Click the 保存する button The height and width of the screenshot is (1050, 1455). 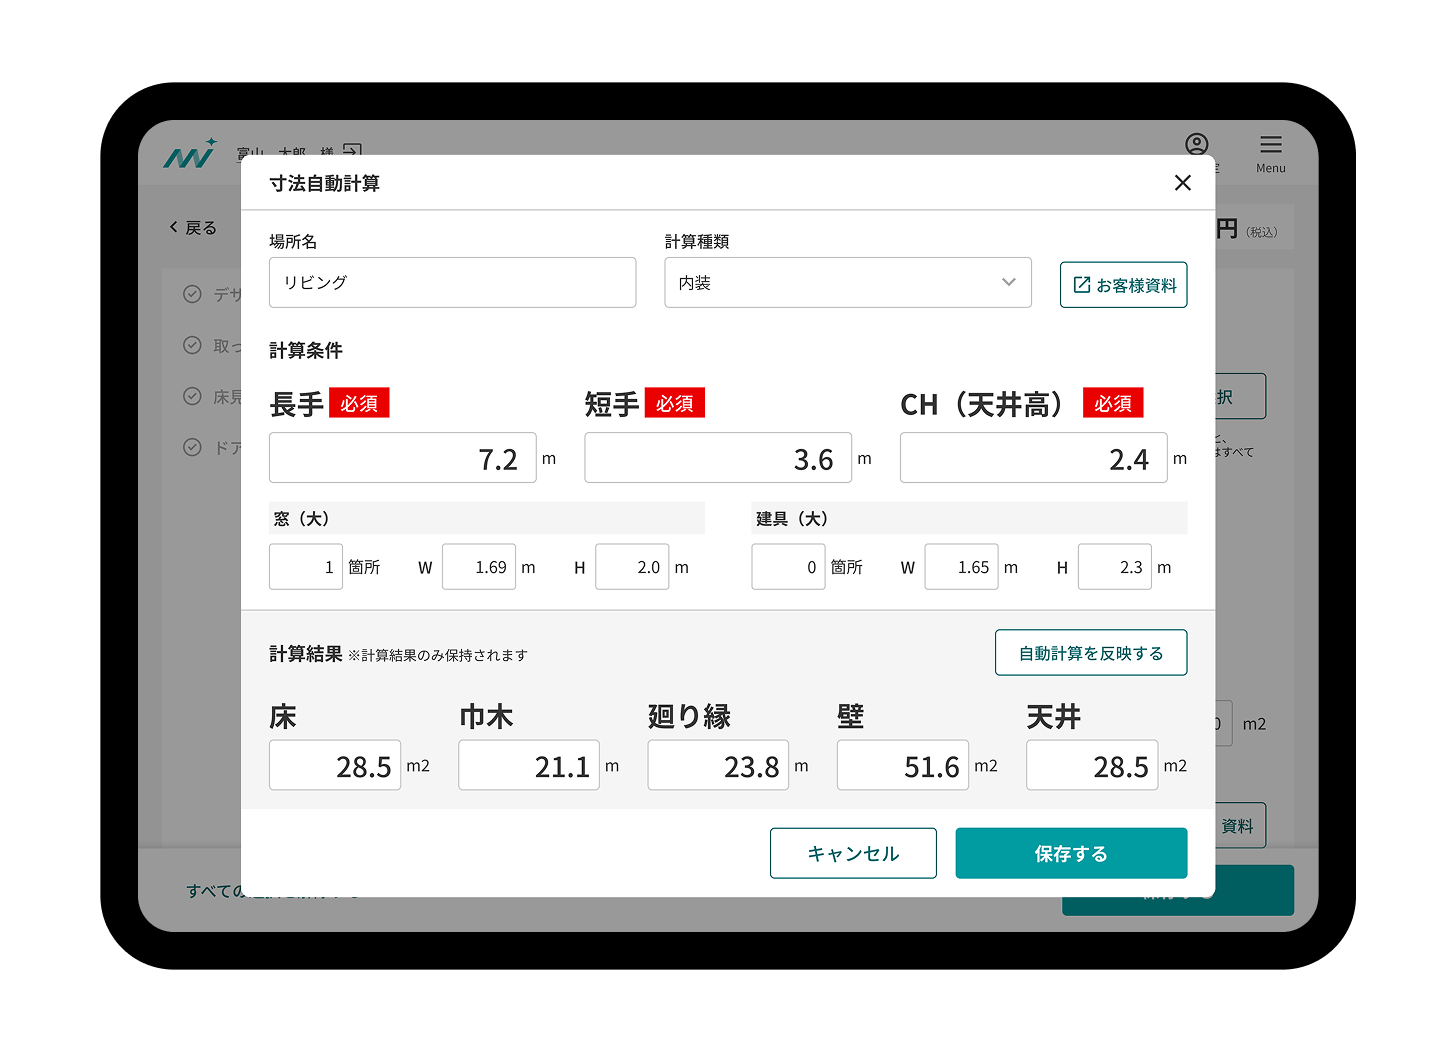click(x=1070, y=853)
